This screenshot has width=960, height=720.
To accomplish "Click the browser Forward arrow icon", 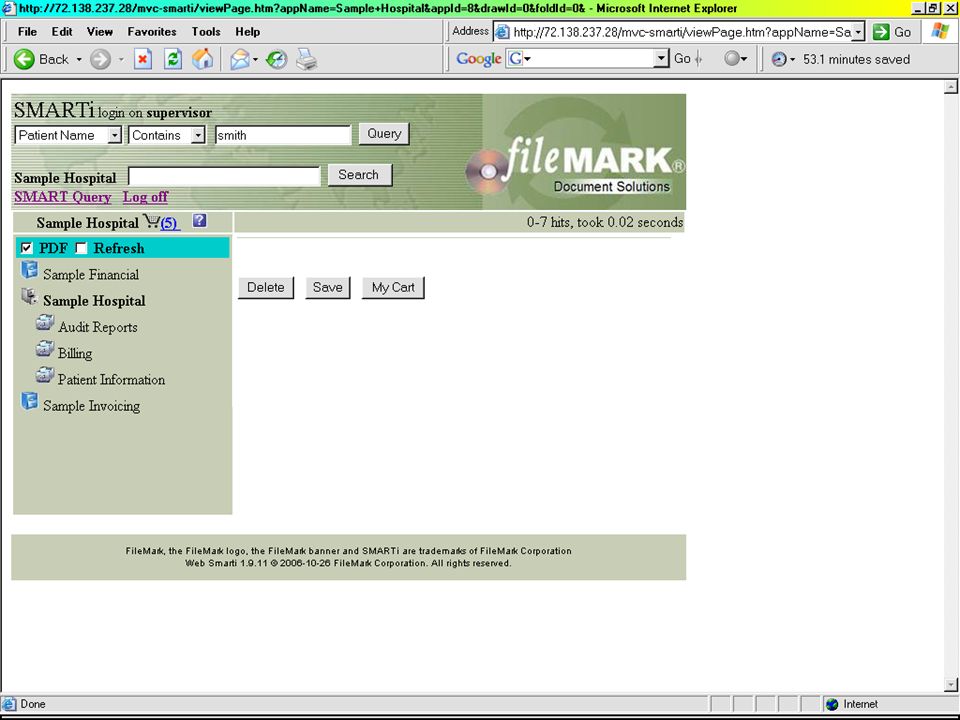I will (100, 59).
